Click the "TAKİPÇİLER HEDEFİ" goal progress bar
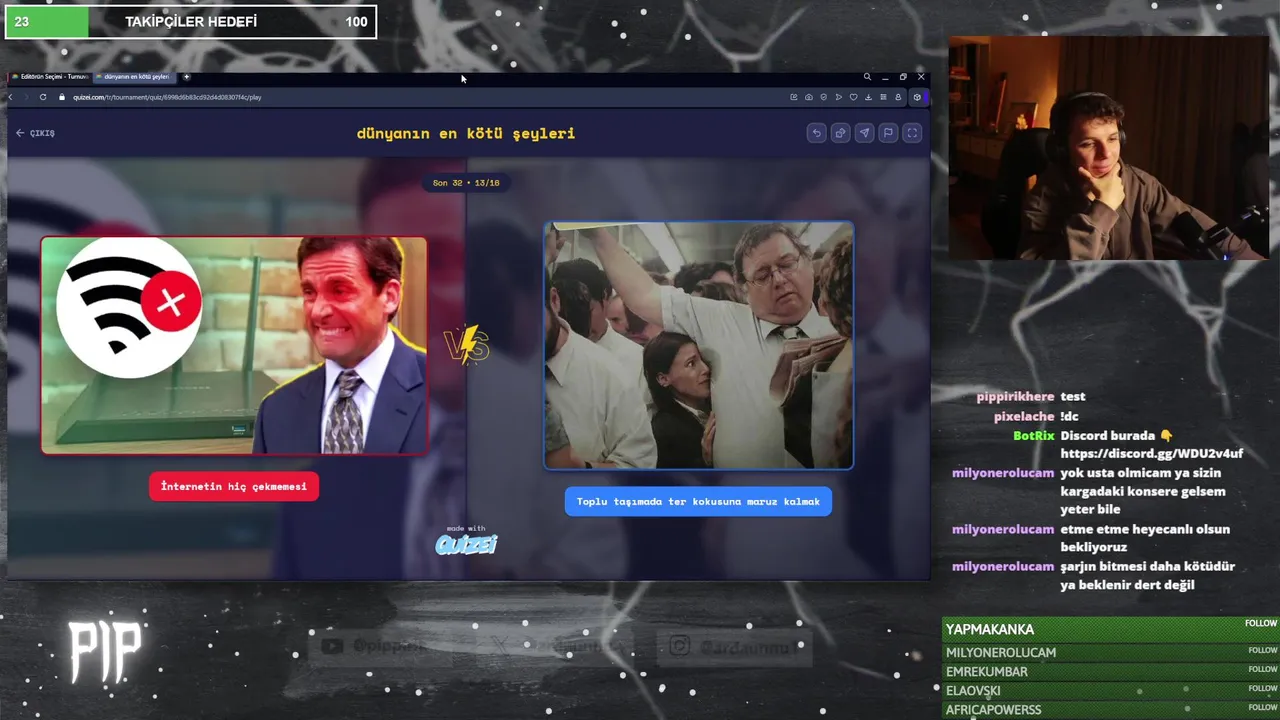The width and height of the screenshot is (1280, 720). click(x=191, y=22)
